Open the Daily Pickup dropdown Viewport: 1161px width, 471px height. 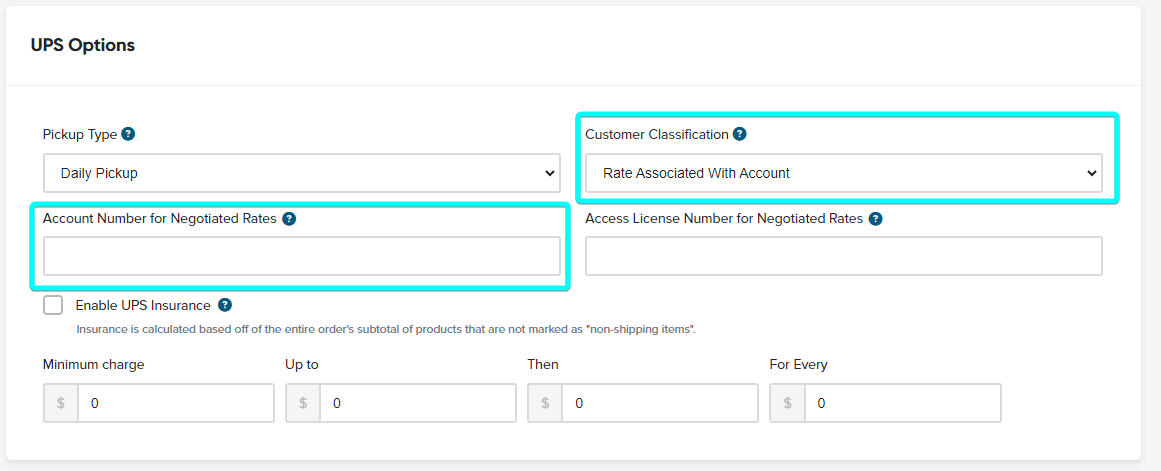pos(302,173)
